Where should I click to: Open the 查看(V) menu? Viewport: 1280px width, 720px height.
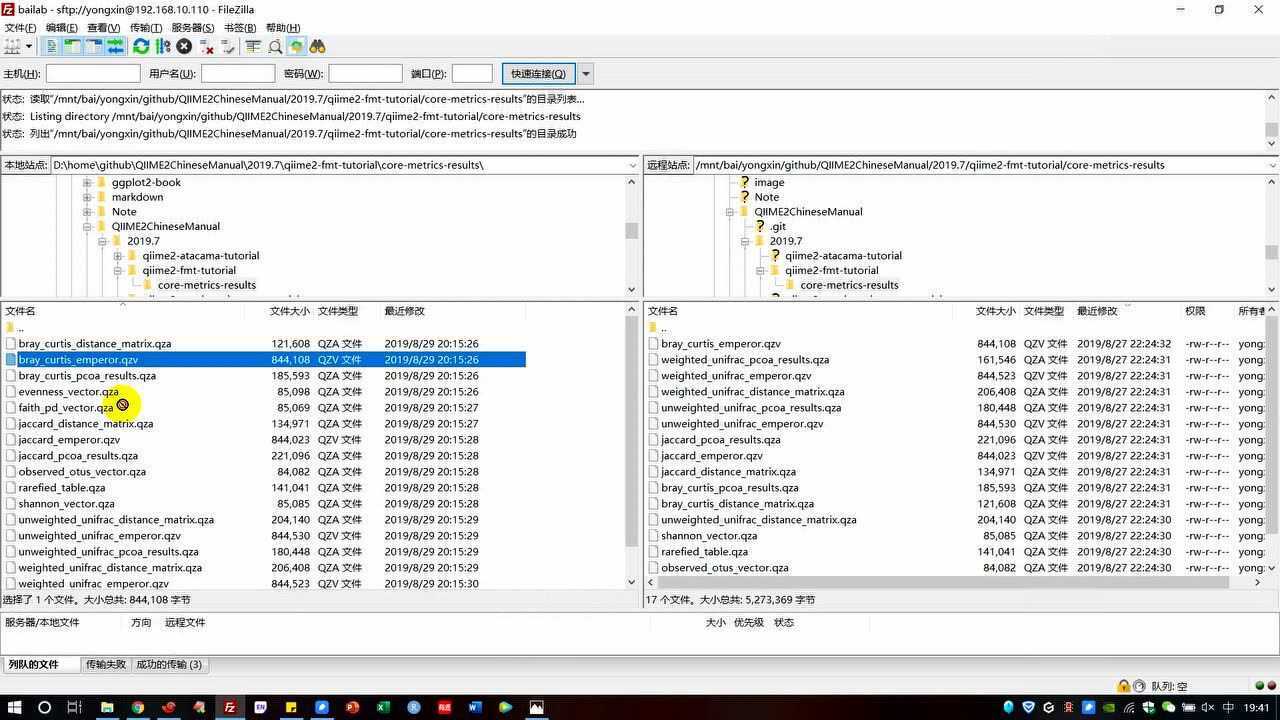pos(104,27)
